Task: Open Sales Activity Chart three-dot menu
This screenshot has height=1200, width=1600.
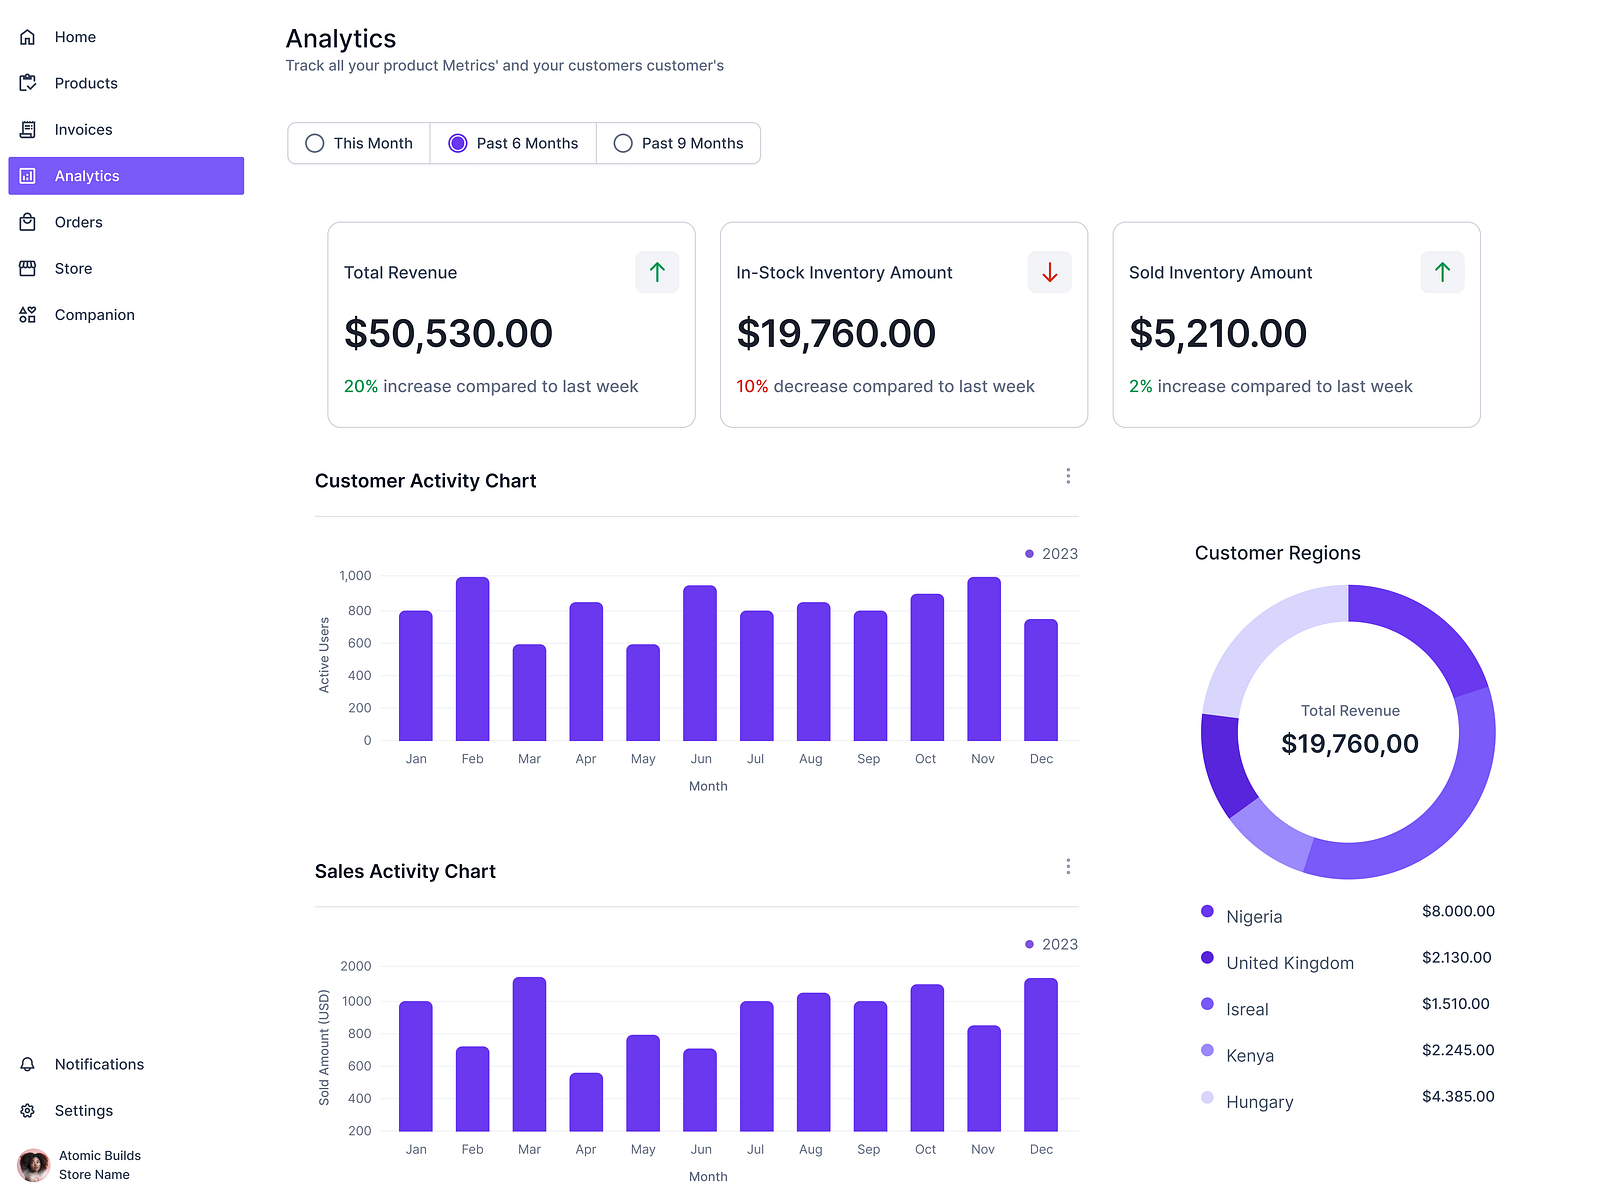Action: (1068, 866)
